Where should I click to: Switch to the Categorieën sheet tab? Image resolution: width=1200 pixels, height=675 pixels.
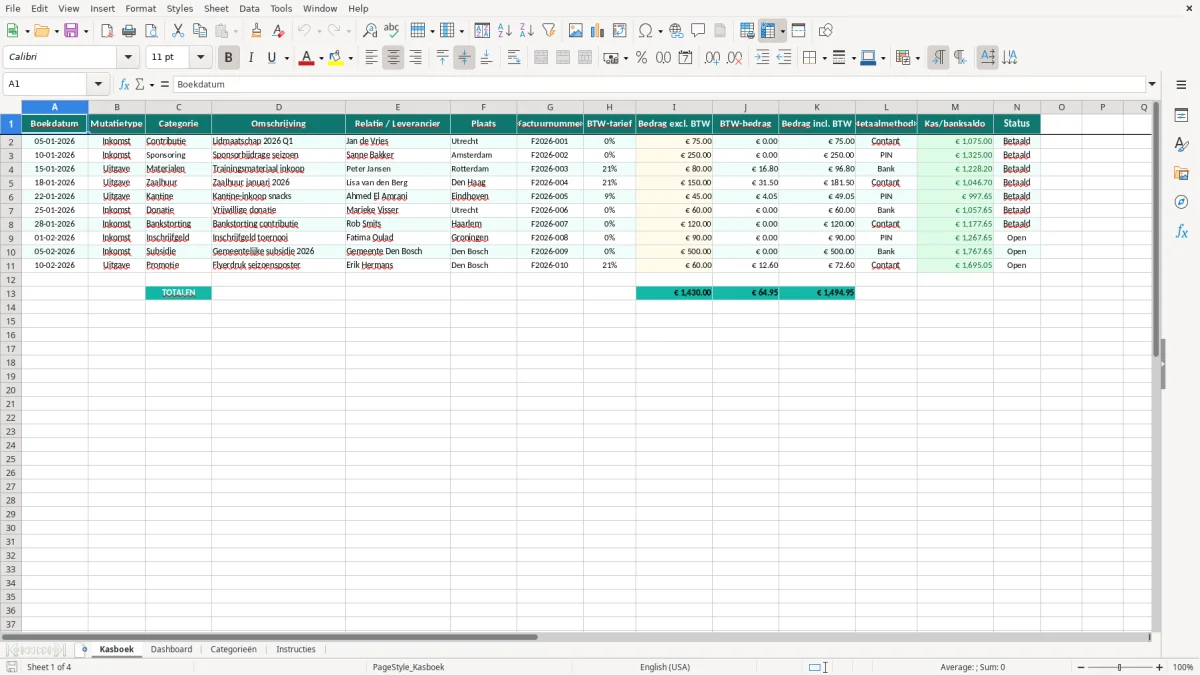point(233,649)
